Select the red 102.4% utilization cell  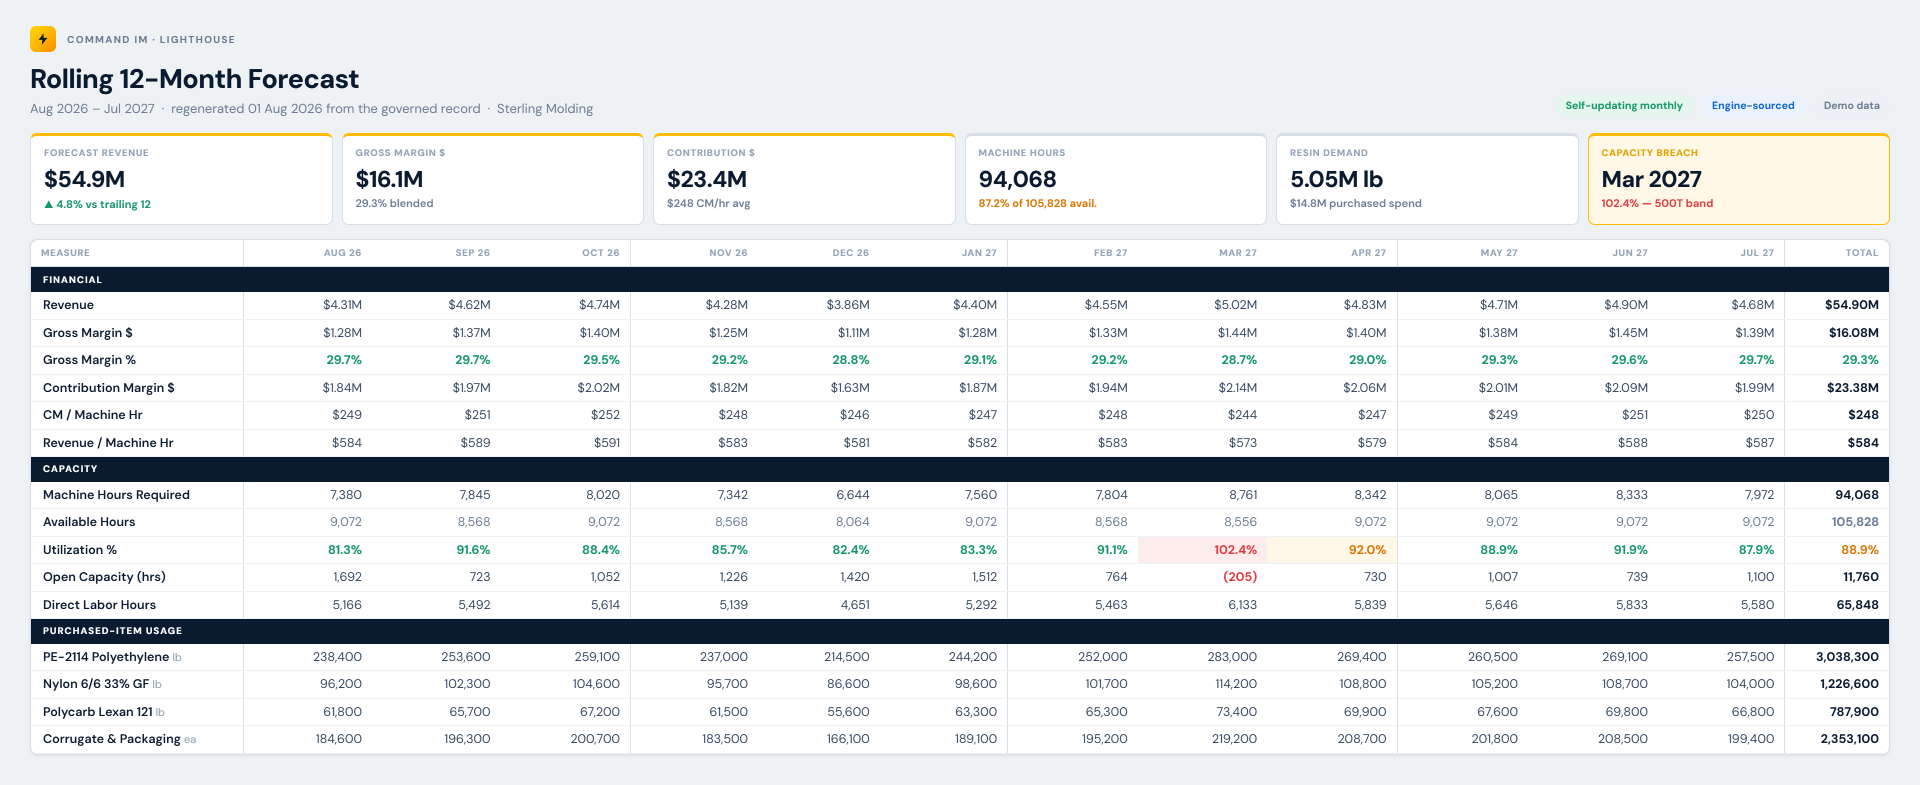pos(1202,550)
